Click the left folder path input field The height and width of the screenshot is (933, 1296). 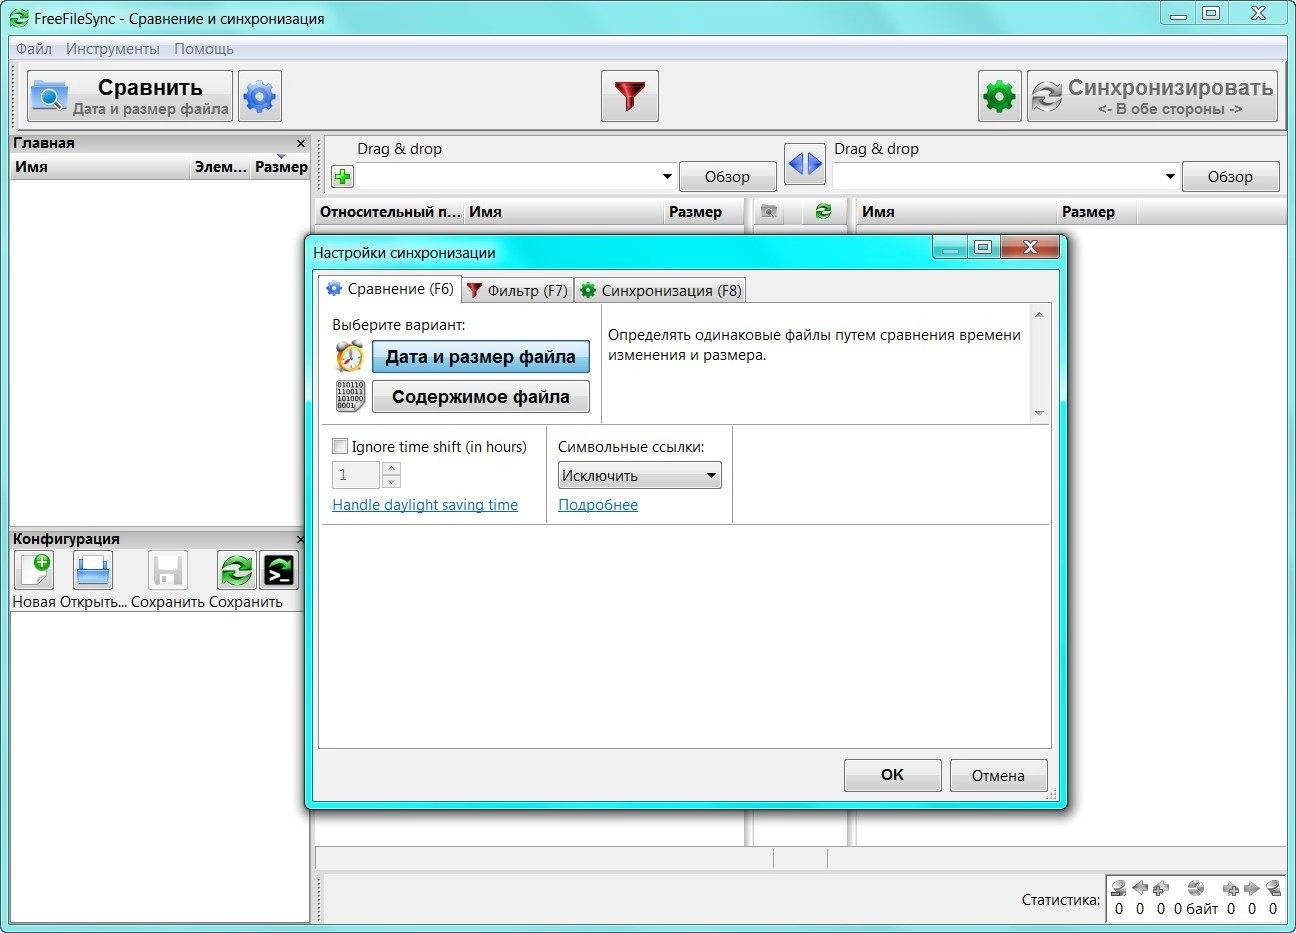[x=507, y=177]
